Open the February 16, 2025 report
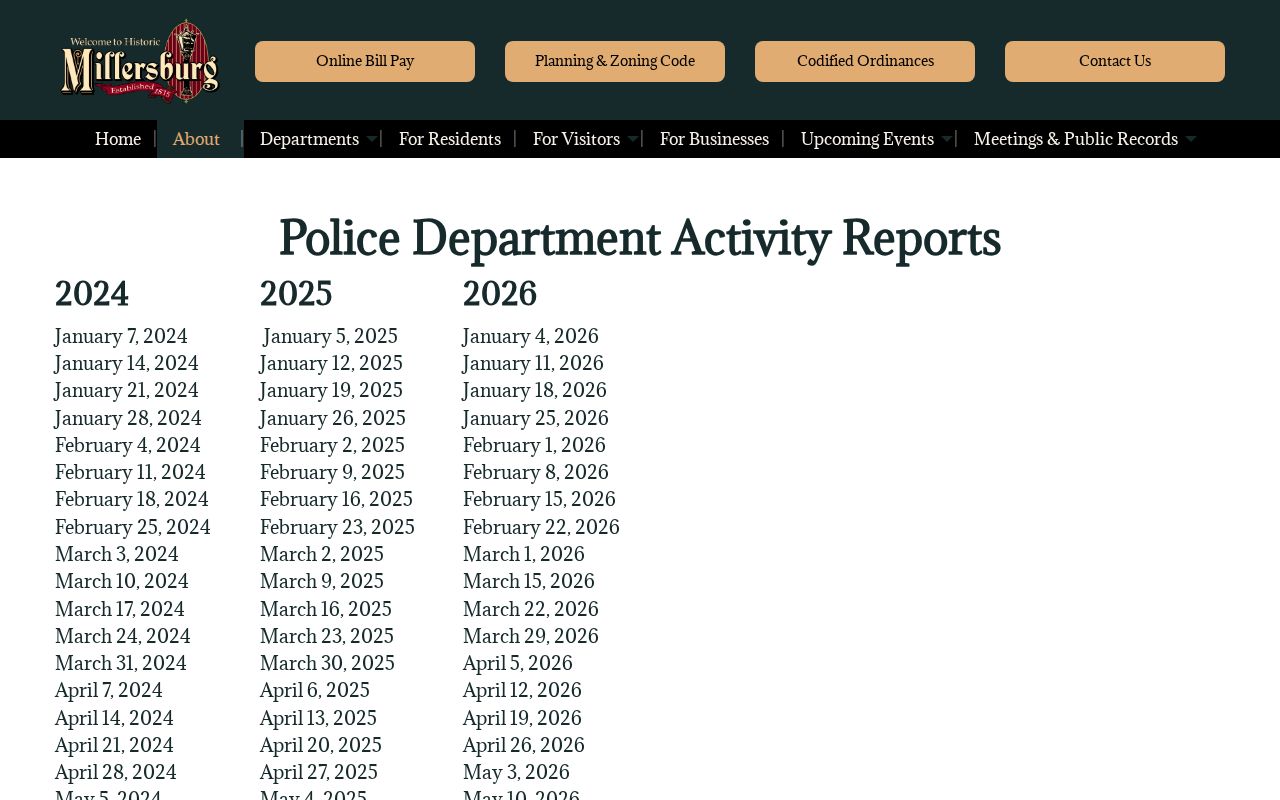 click(336, 499)
